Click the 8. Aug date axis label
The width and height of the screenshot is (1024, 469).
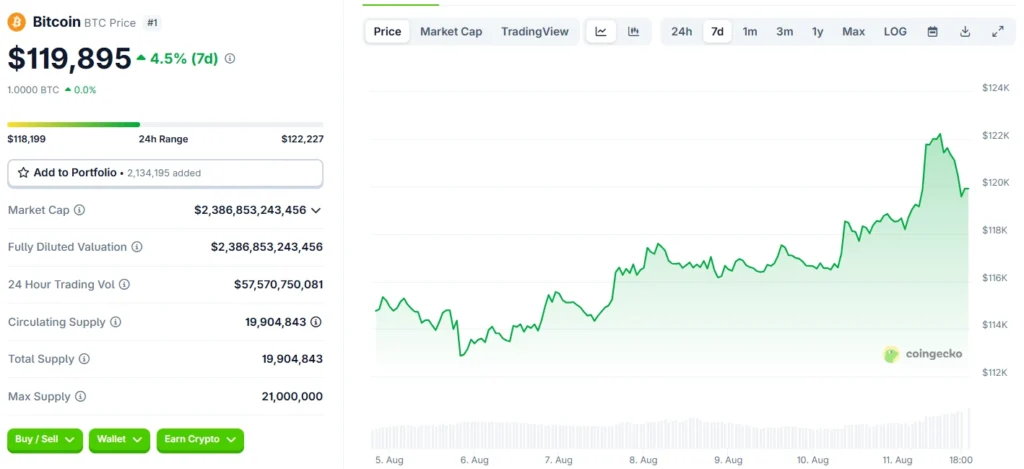tap(644, 460)
